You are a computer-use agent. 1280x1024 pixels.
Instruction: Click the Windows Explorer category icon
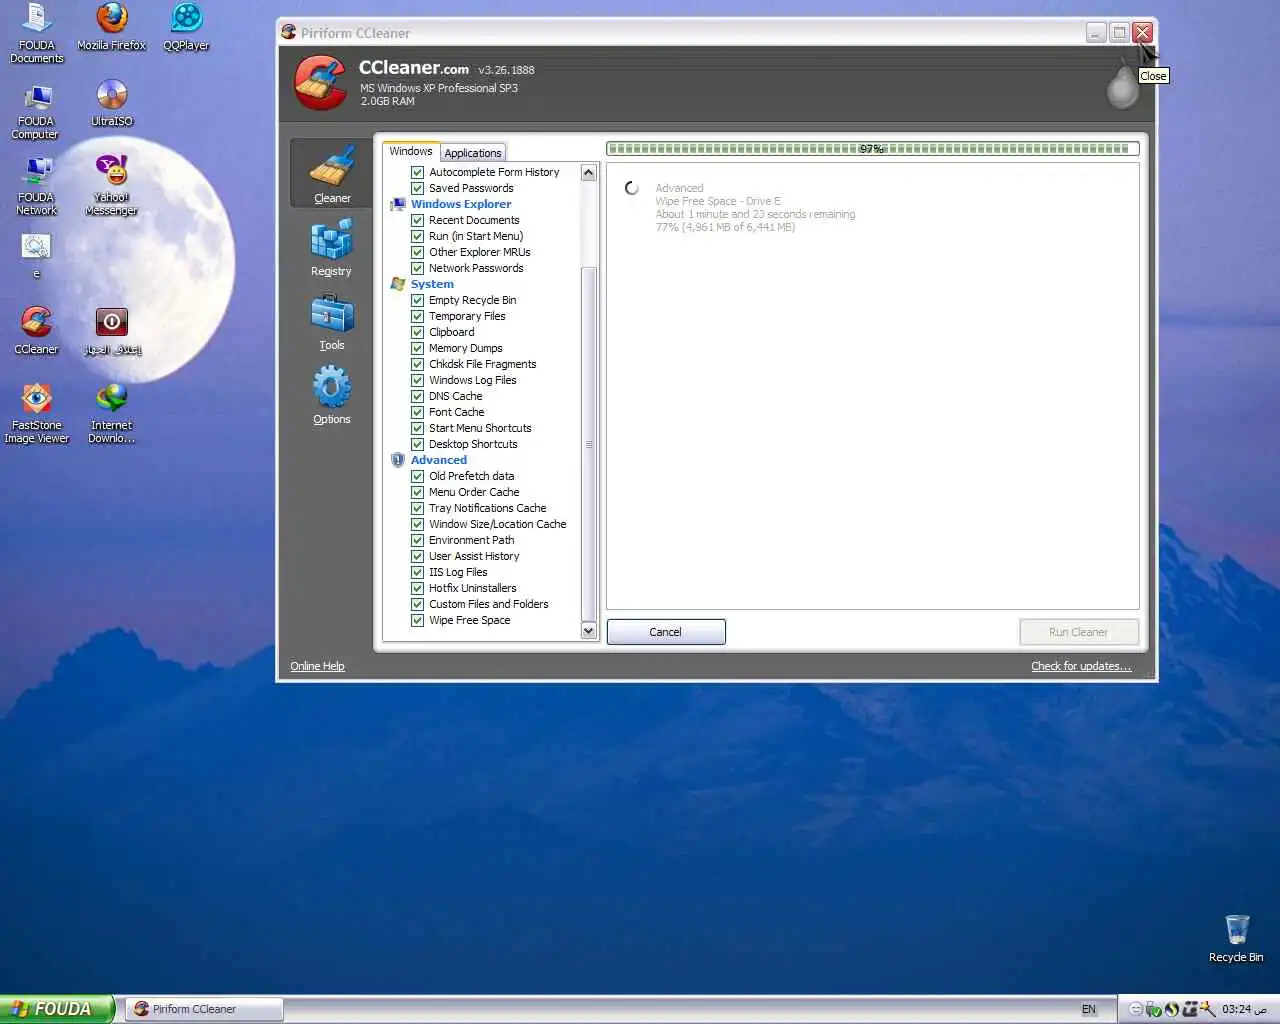[398, 204]
